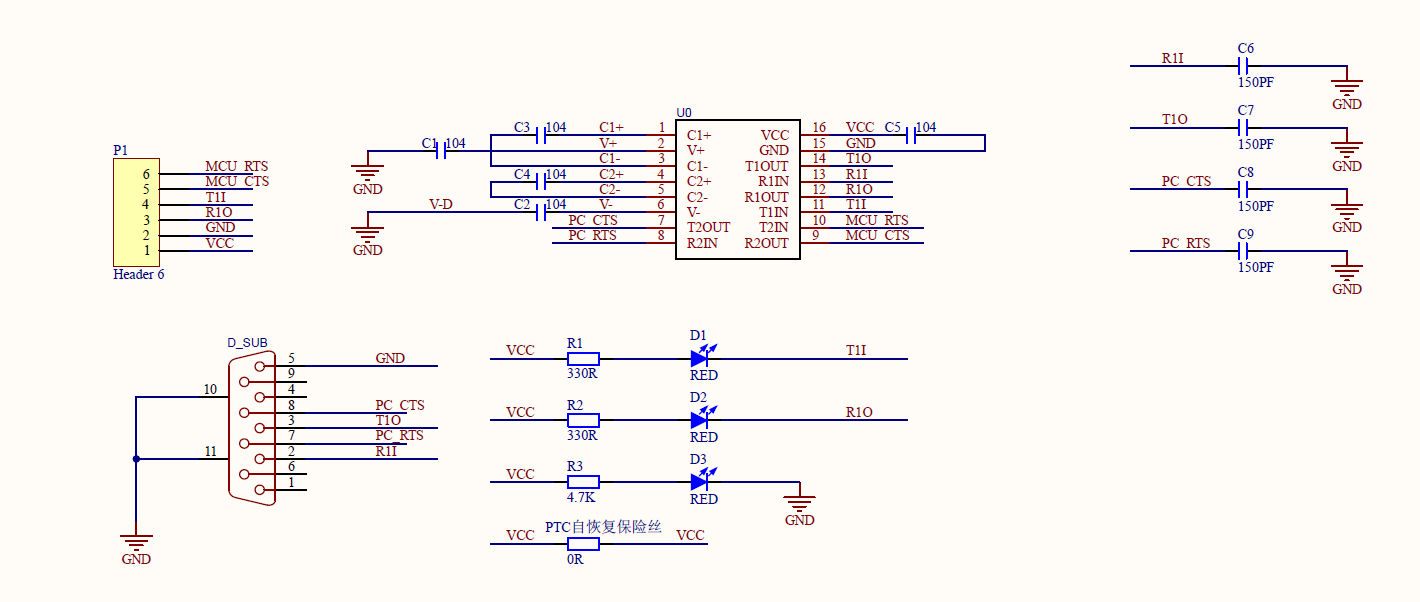This screenshot has width=1420, height=602.
Task: Select the 'PTC自恢复保险丝' label
Action: pyautogui.click(x=604, y=527)
